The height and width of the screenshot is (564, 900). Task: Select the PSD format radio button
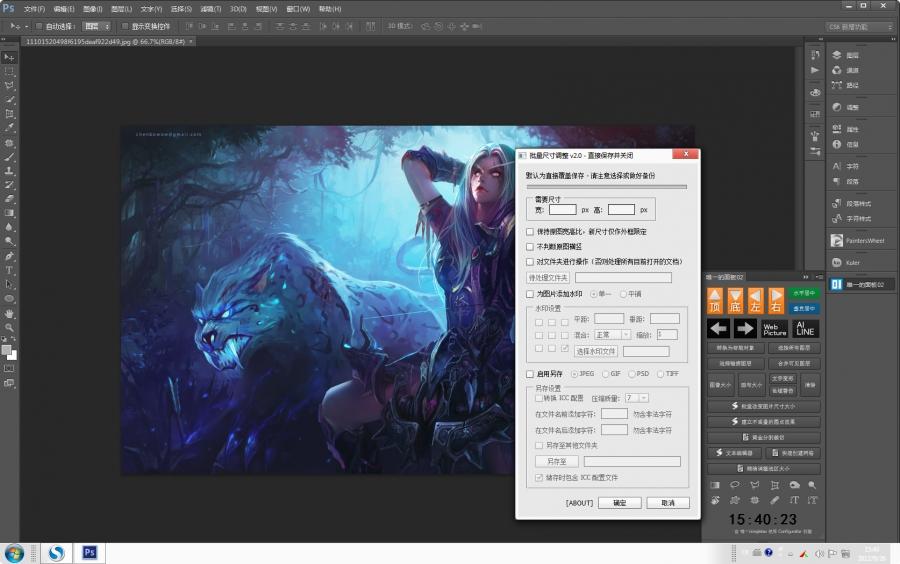click(x=631, y=374)
